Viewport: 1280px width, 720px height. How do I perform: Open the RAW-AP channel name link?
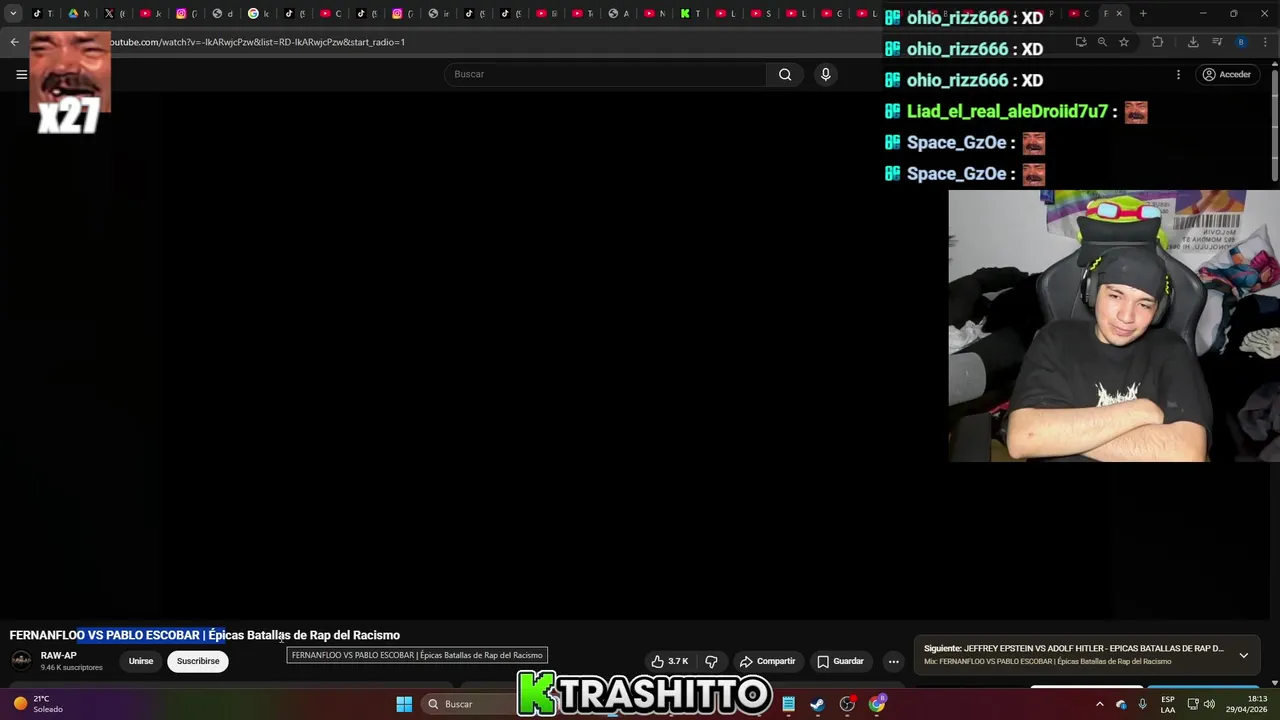click(59, 656)
